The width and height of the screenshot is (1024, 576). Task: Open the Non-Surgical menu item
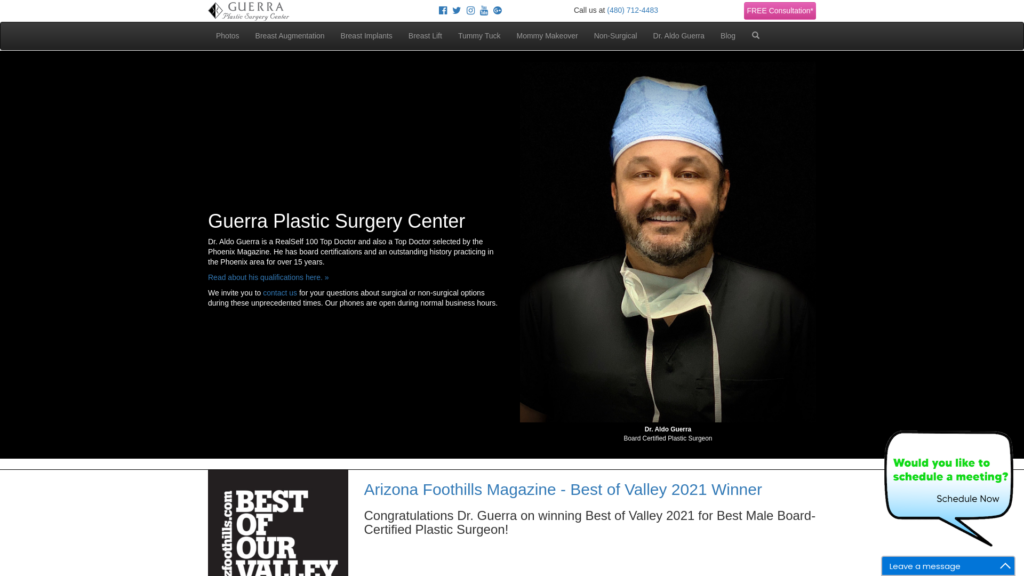click(615, 36)
